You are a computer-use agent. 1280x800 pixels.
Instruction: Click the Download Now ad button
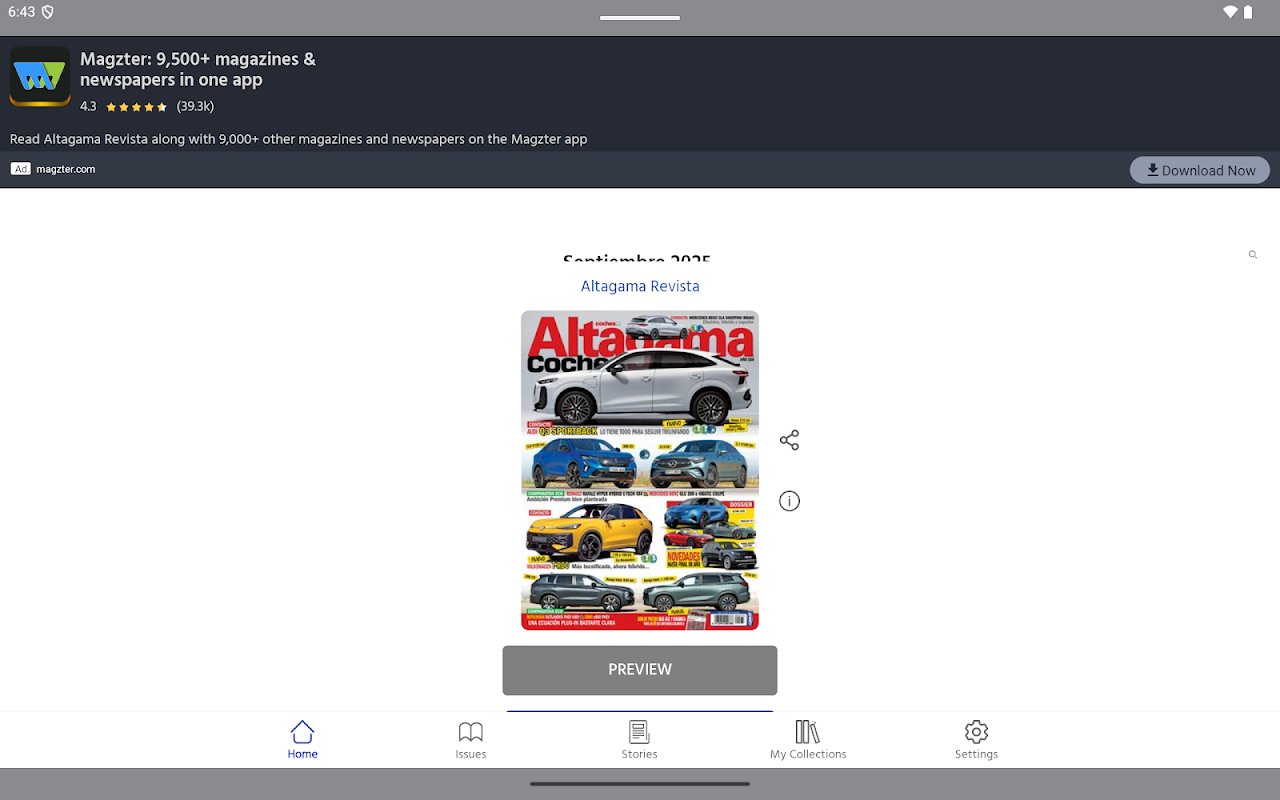1200,170
